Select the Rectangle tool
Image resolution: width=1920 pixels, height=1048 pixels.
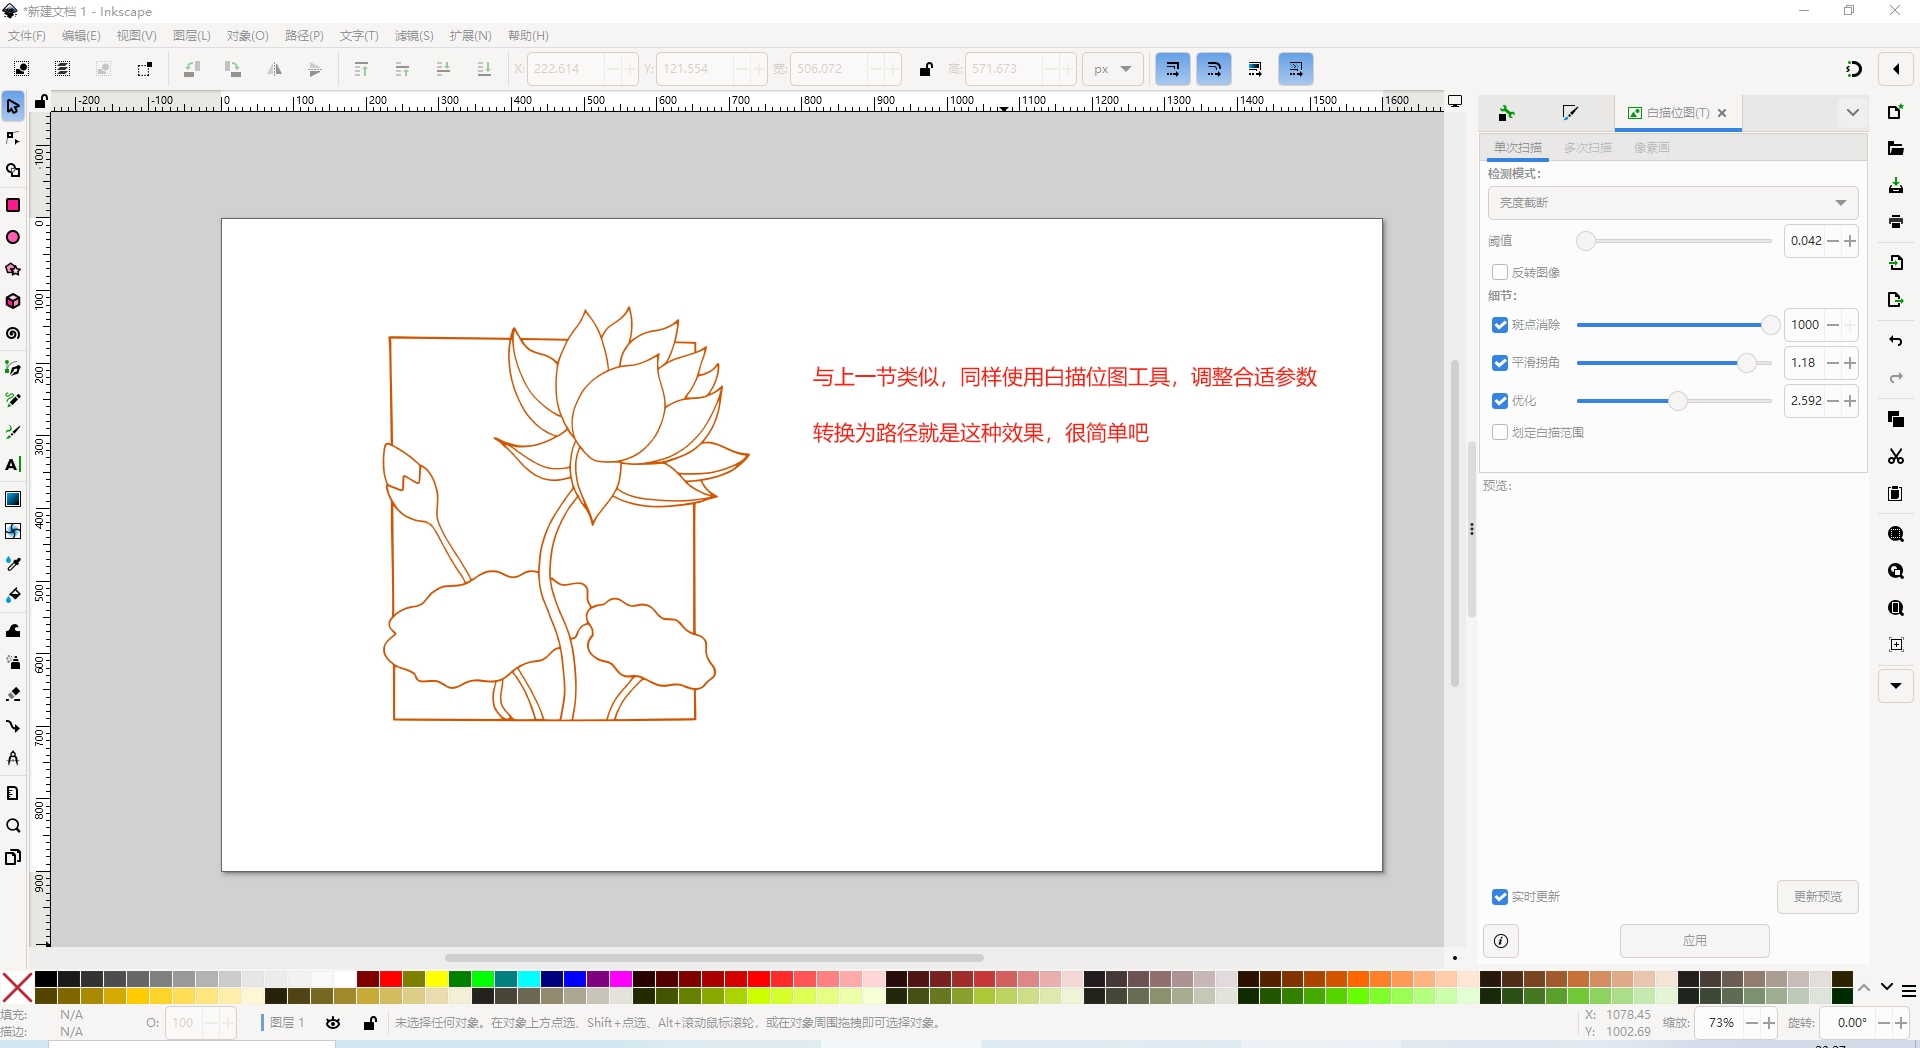[x=13, y=205]
